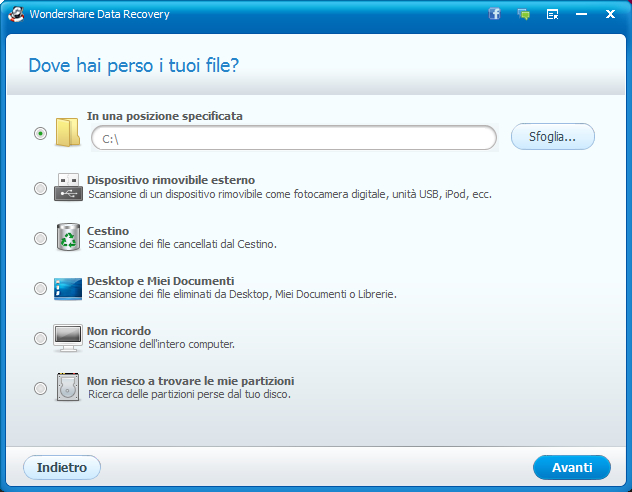The height and width of the screenshot is (492, 632).
Task: Select 'Desktop e Miei Documenti' radio button
Action: tap(40, 288)
